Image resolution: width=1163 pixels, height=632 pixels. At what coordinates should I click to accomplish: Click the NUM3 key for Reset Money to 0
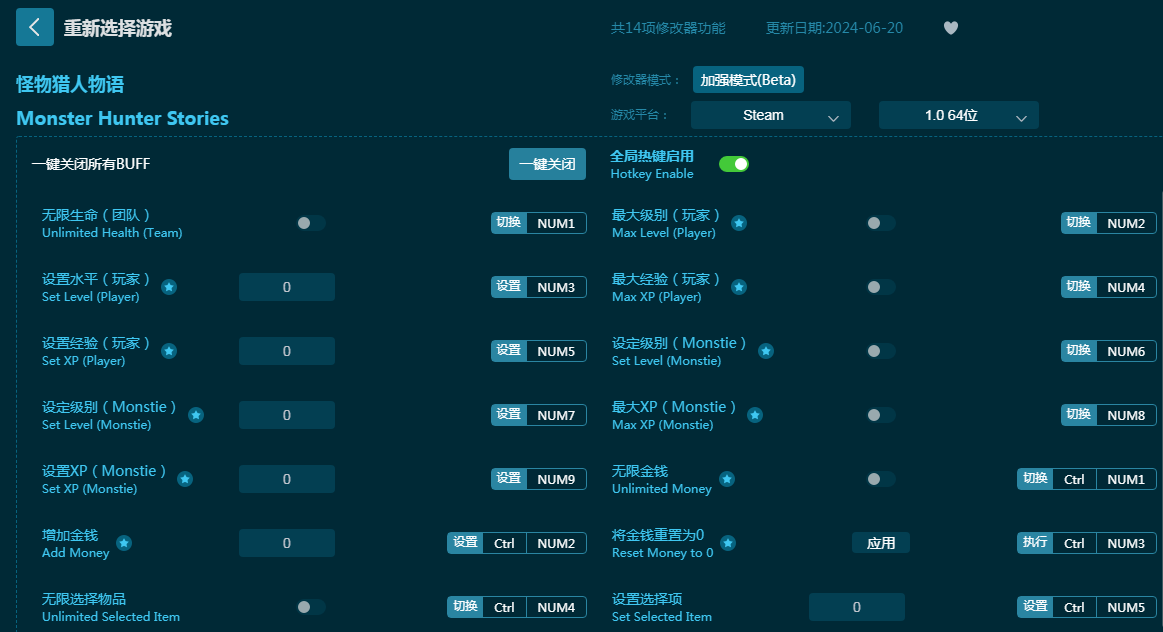[1126, 543]
